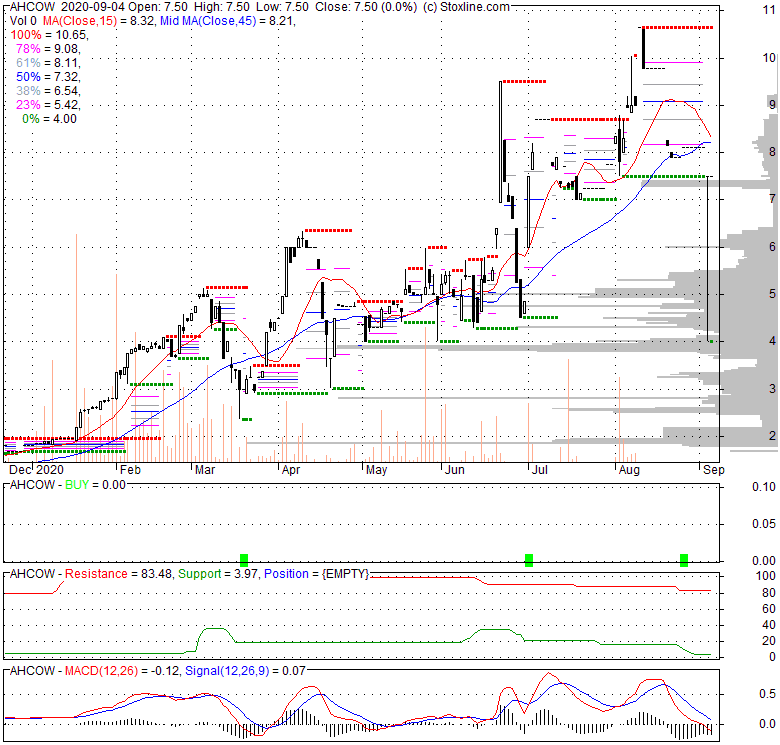Click the green dotted support line at 7.50
The image size is (780, 745).
coord(664,177)
